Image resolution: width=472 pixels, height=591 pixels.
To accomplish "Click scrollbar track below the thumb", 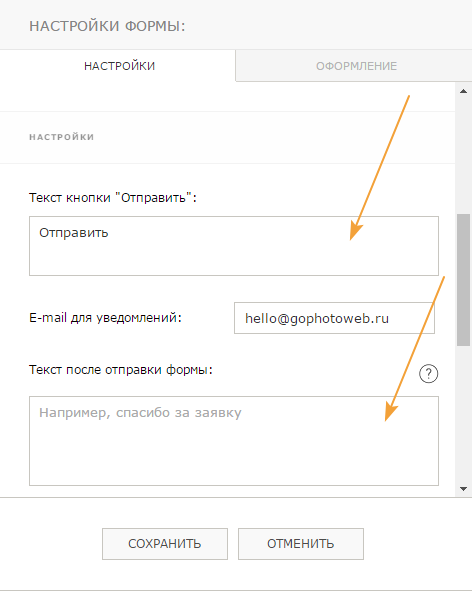I will pyautogui.click(x=463, y=415).
